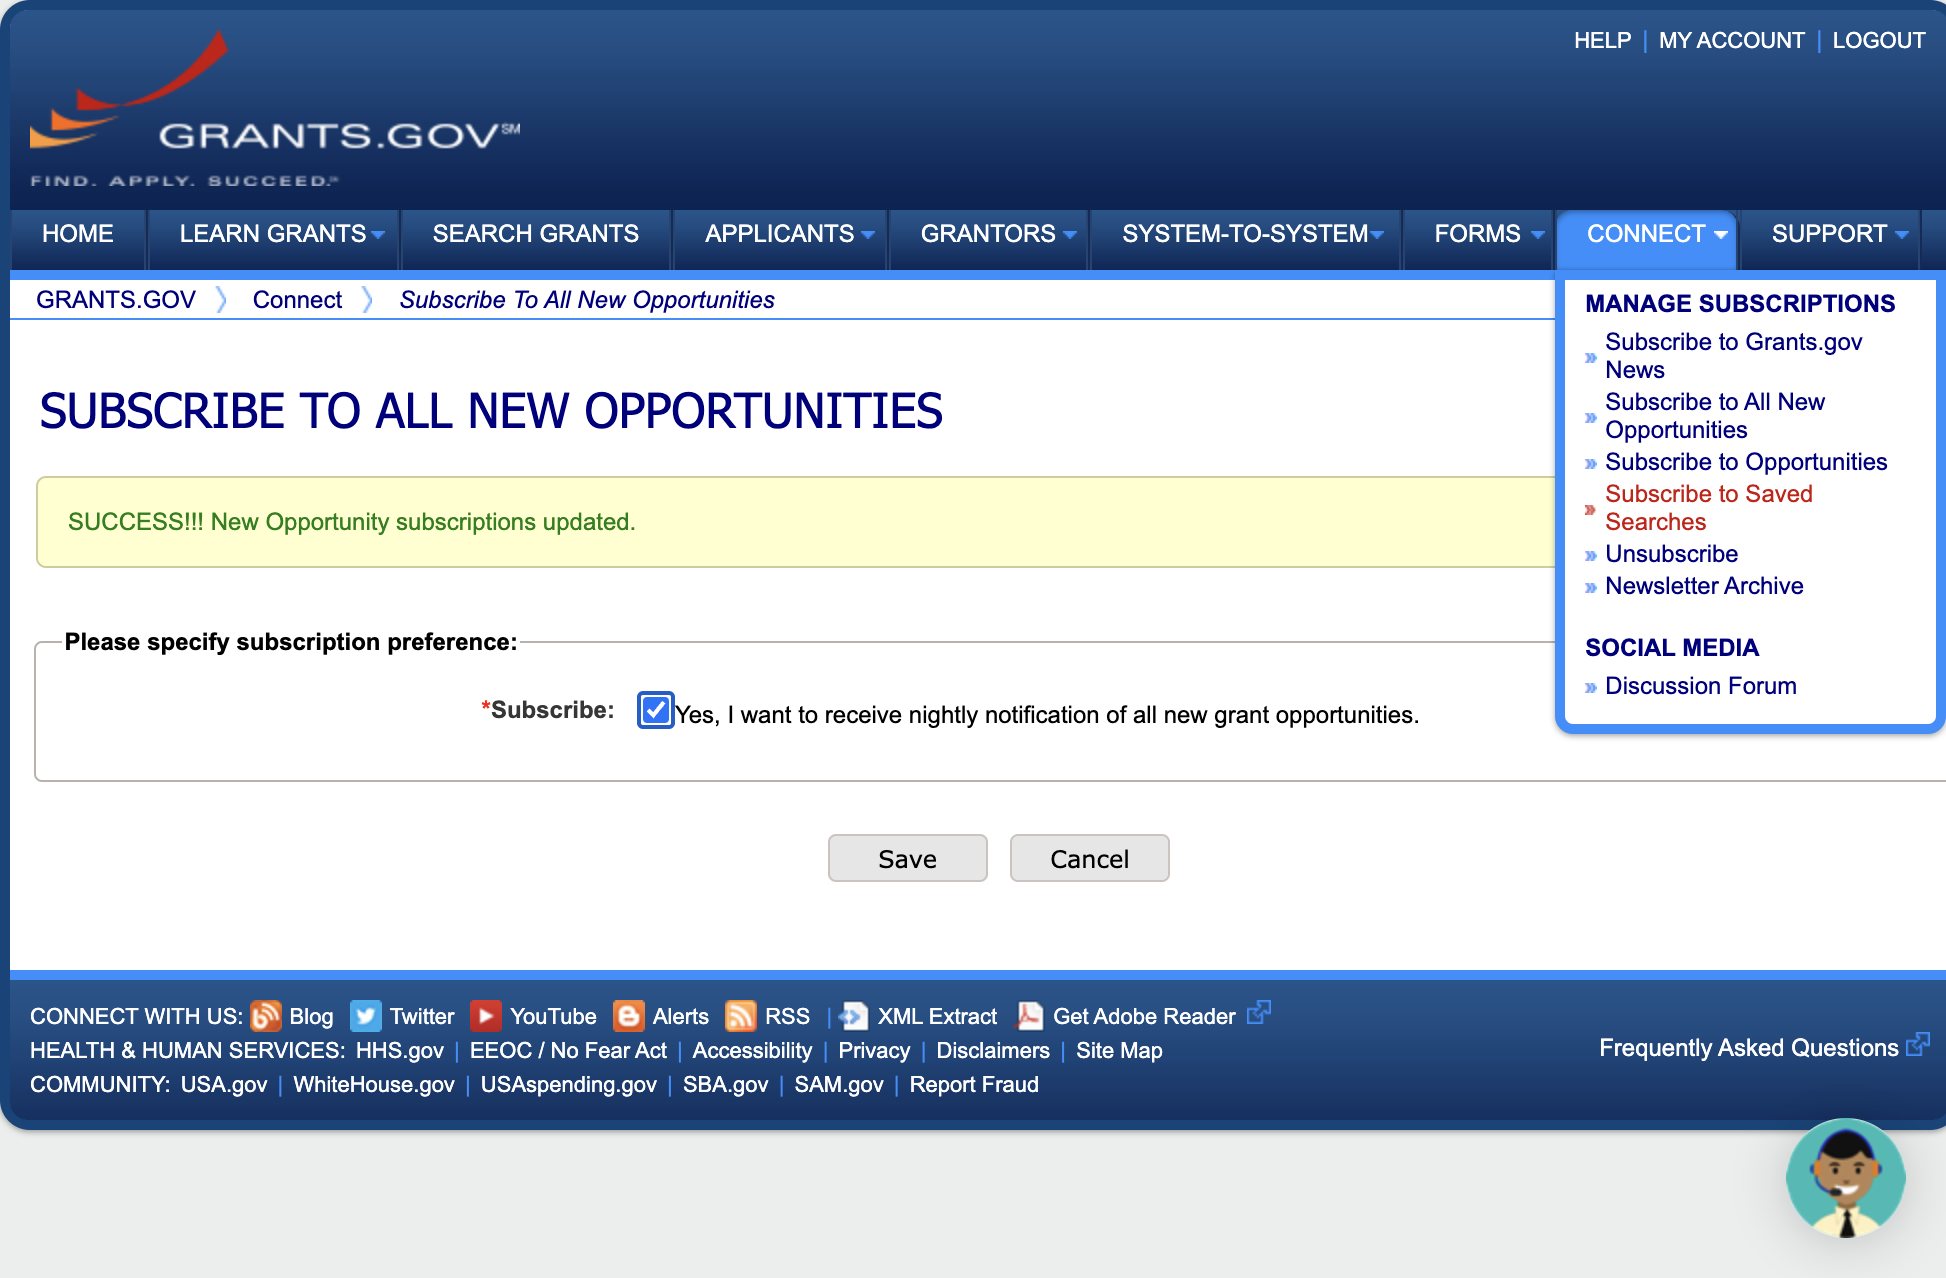Open USA.gov community link
Image resolution: width=1946 pixels, height=1278 pixels.
pos(224,1085)
